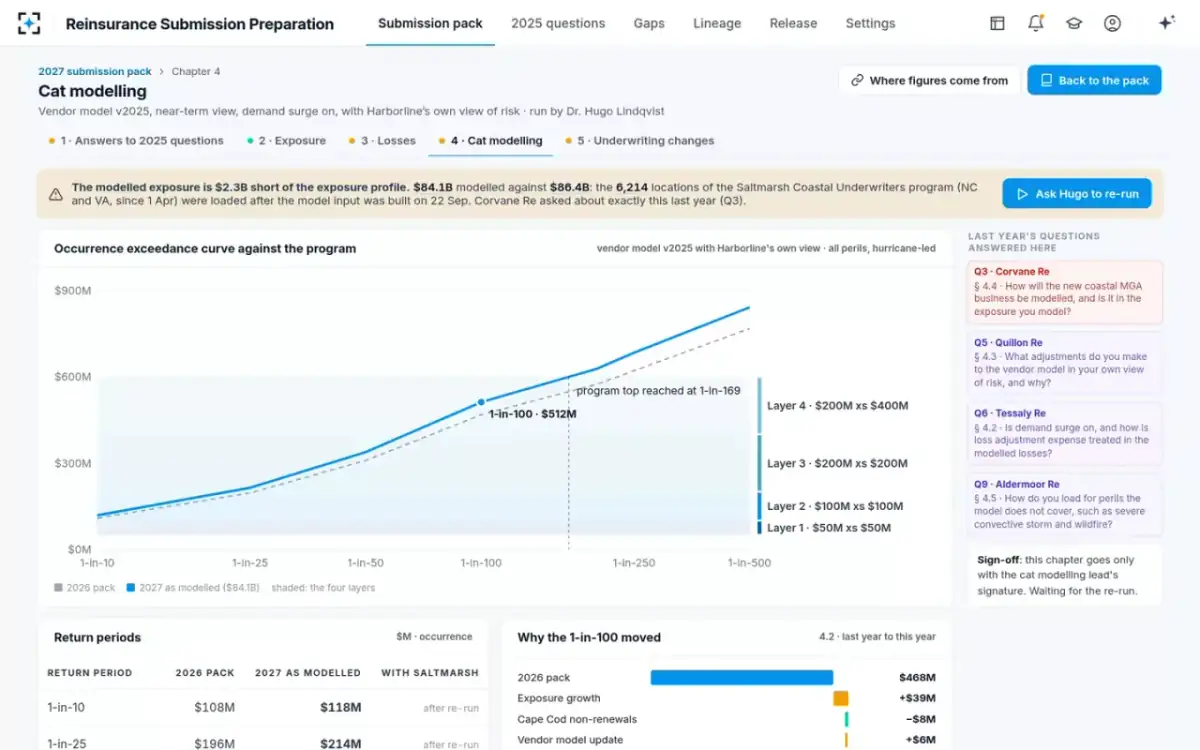Open the user account icon
The image size is (1200, 750).
[1112, 23]
